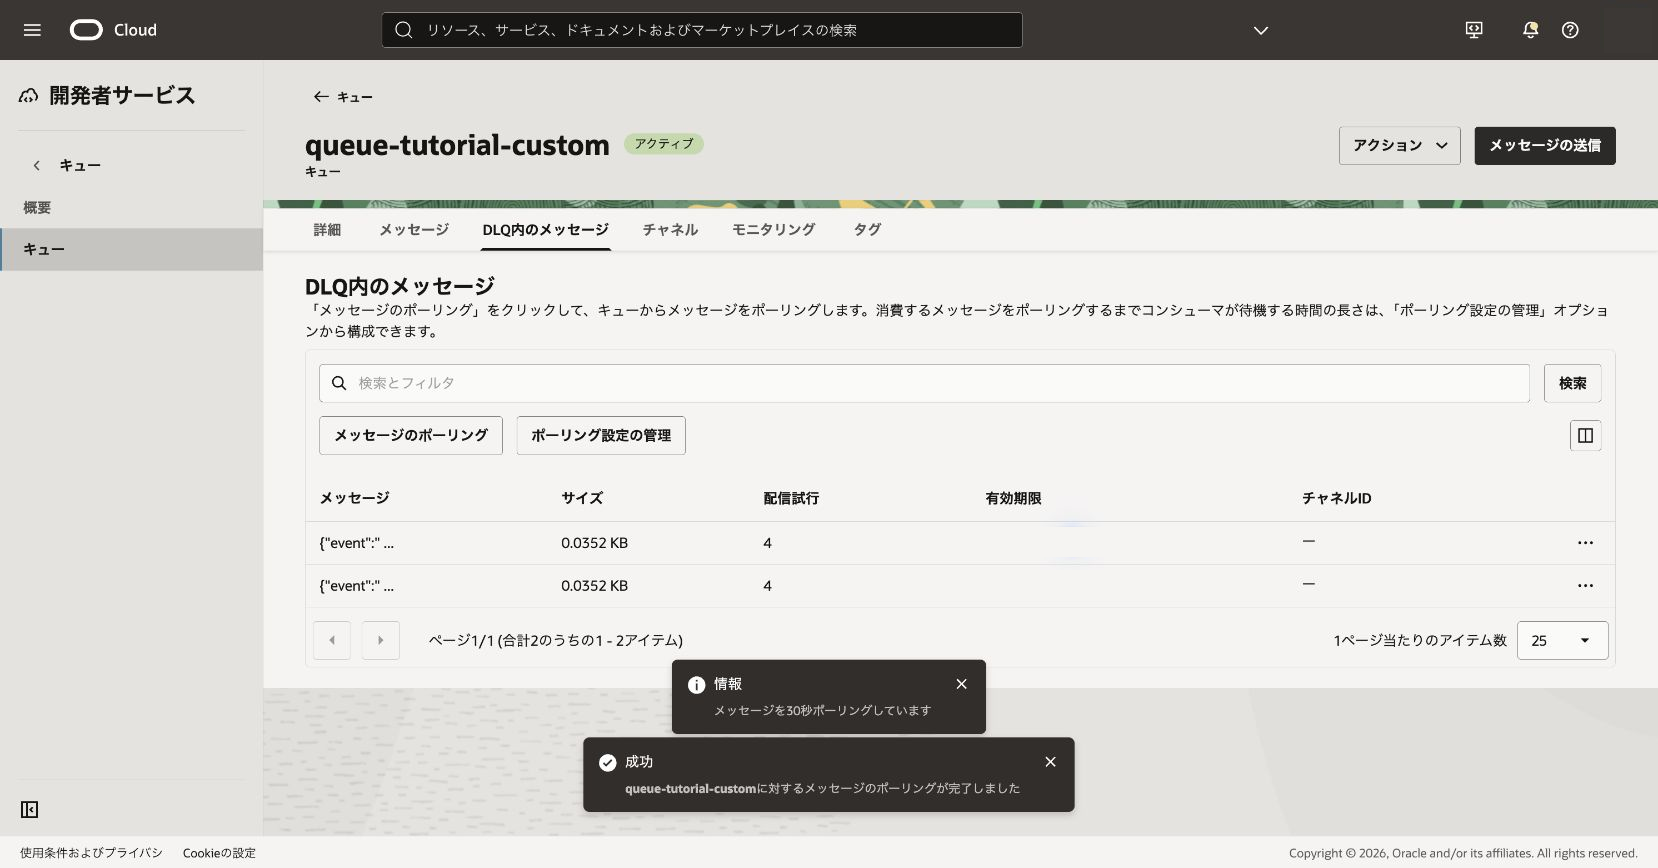The image size is (1658, 868).
Task: Go to next page arrow
Action: pos(380,640)
